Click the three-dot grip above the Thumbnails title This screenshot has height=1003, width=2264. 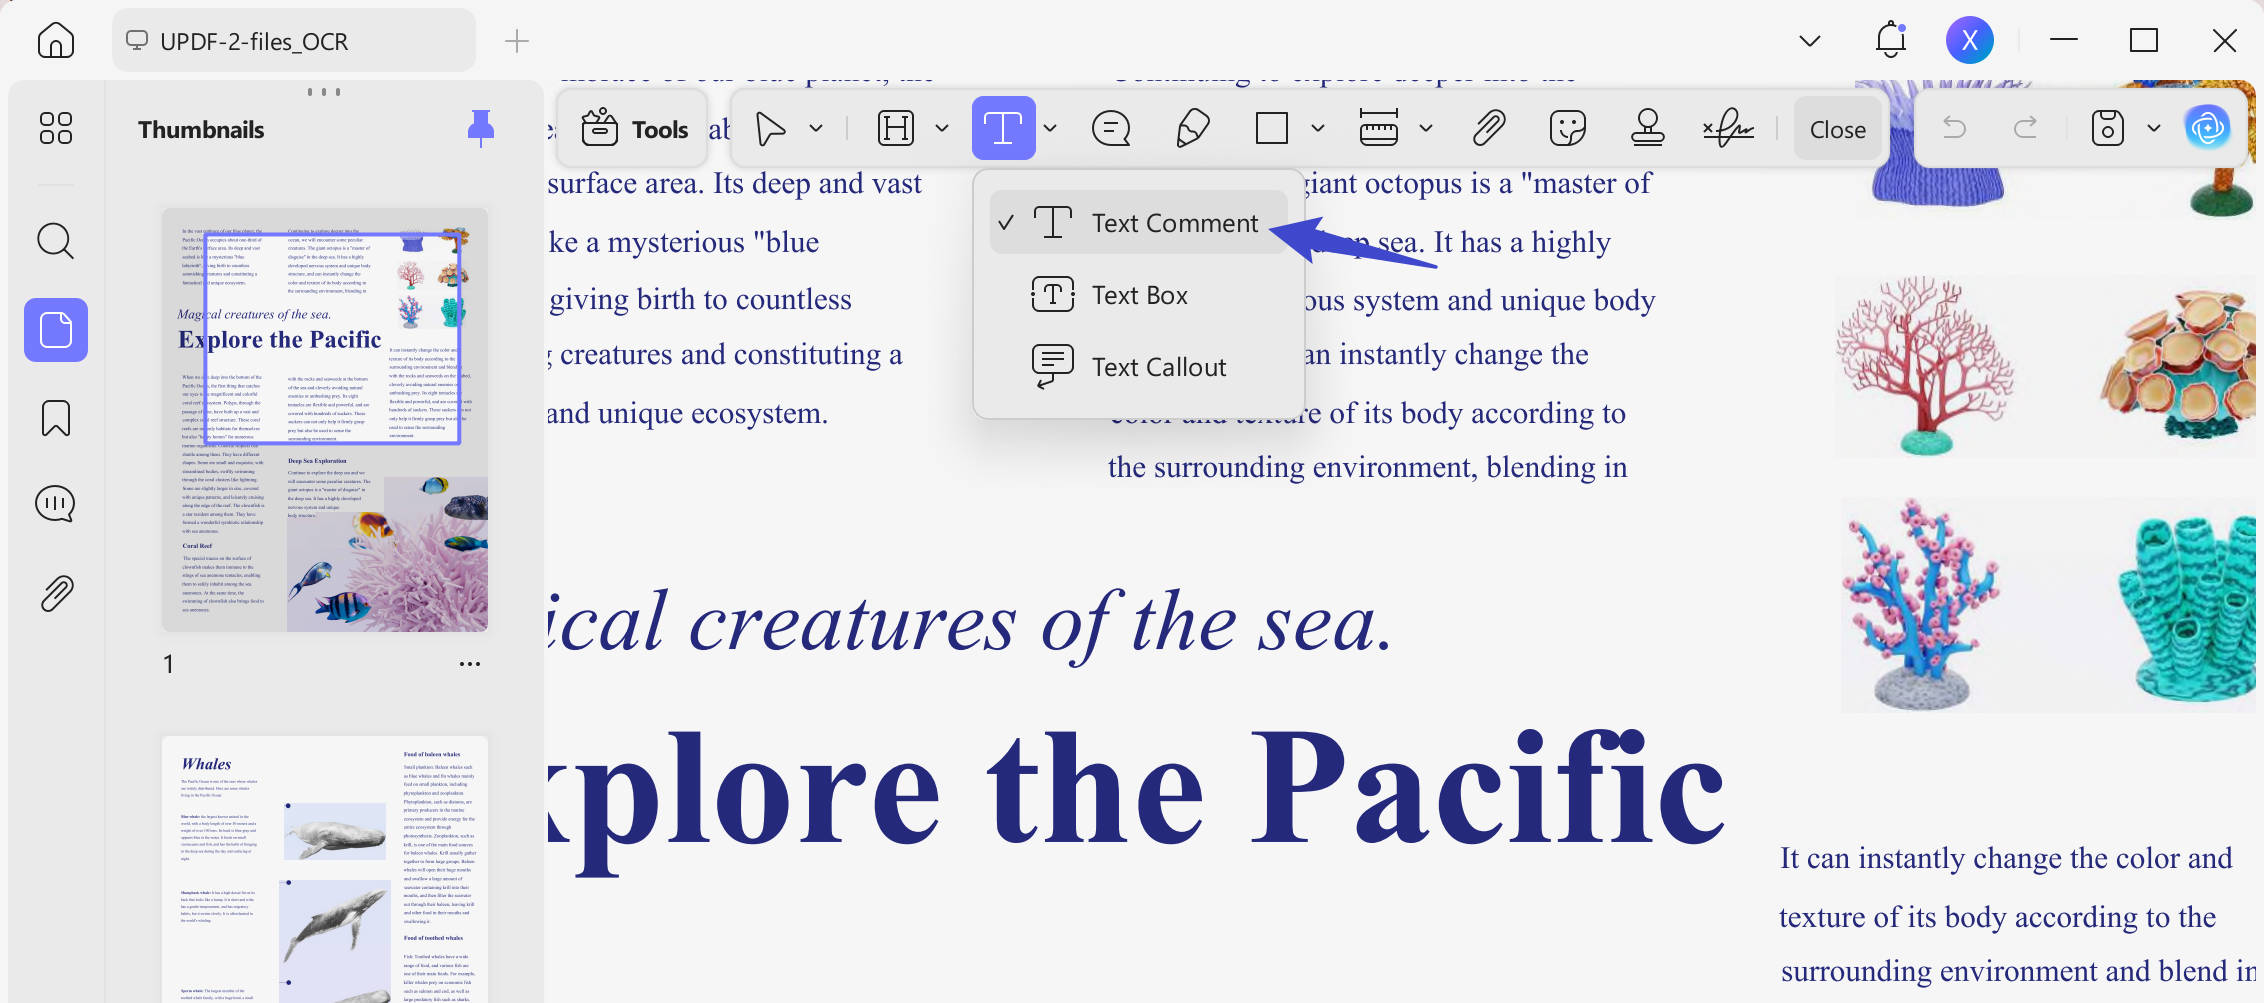[324, 92]
